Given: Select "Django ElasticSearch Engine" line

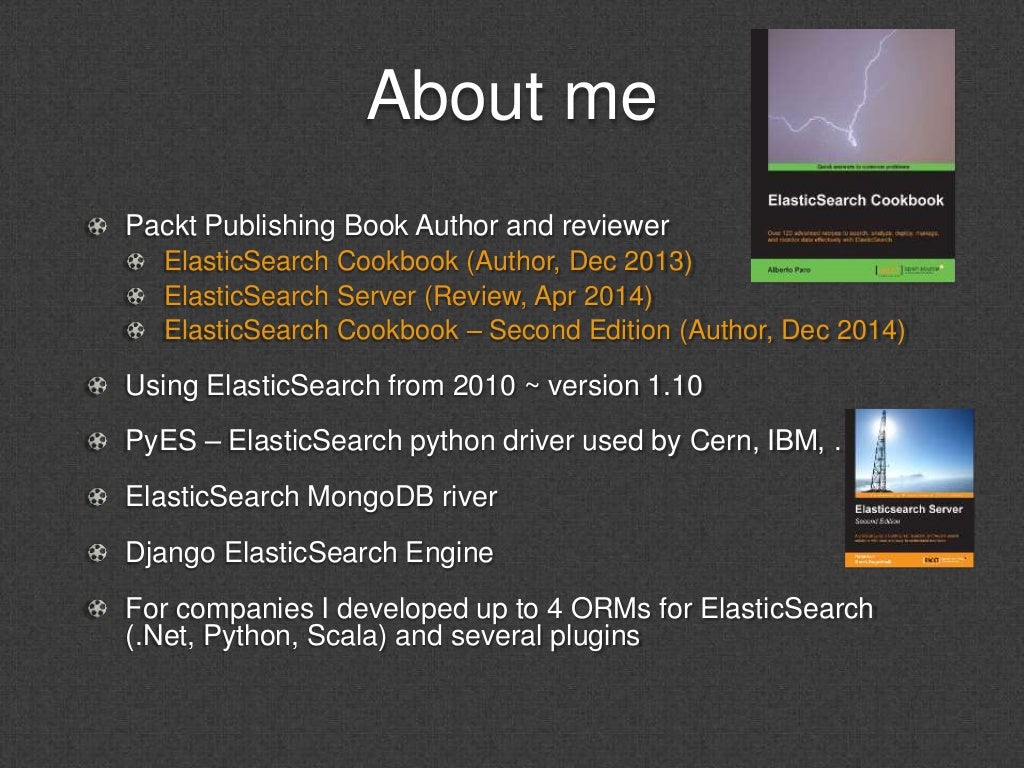Looking at the screenshot, I should tap(309, 553).
